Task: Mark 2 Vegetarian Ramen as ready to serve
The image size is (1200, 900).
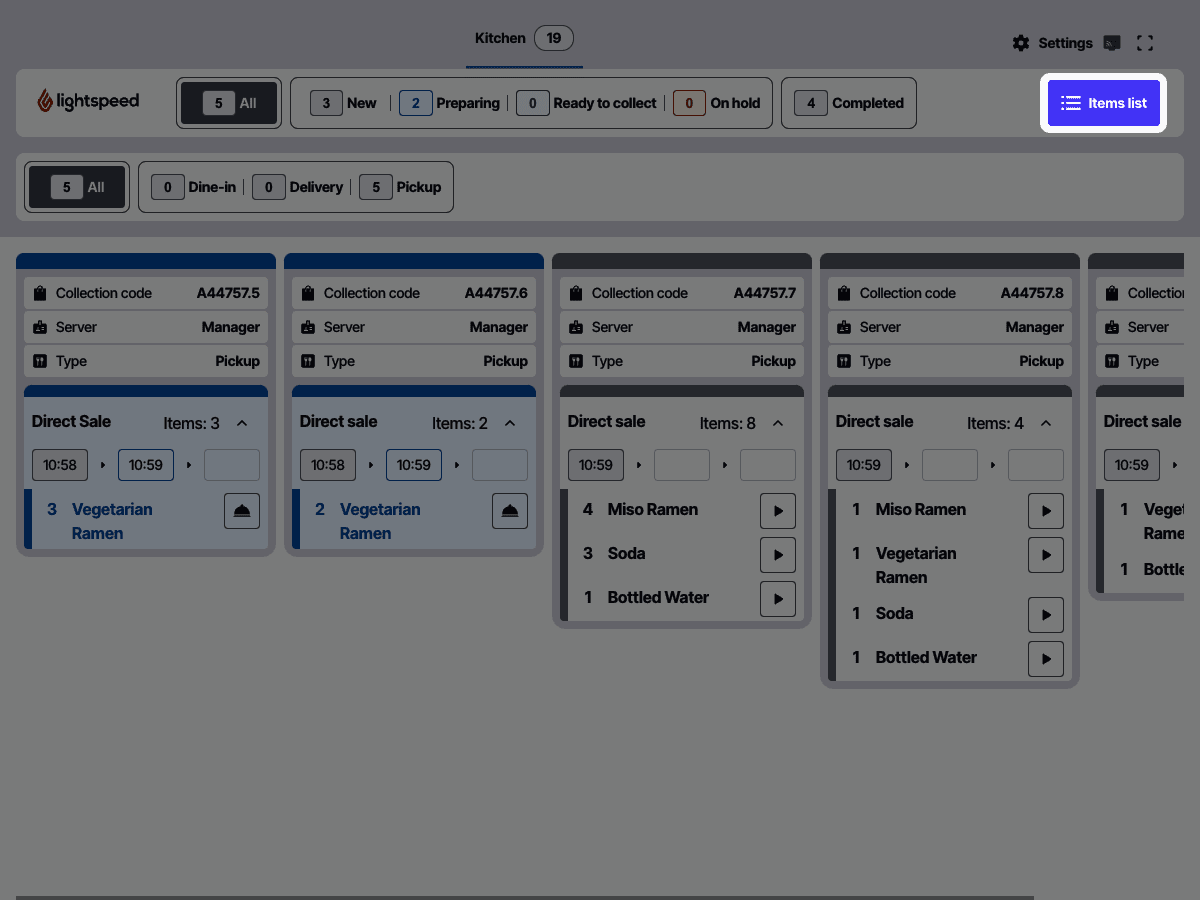Action: point(510,511)
